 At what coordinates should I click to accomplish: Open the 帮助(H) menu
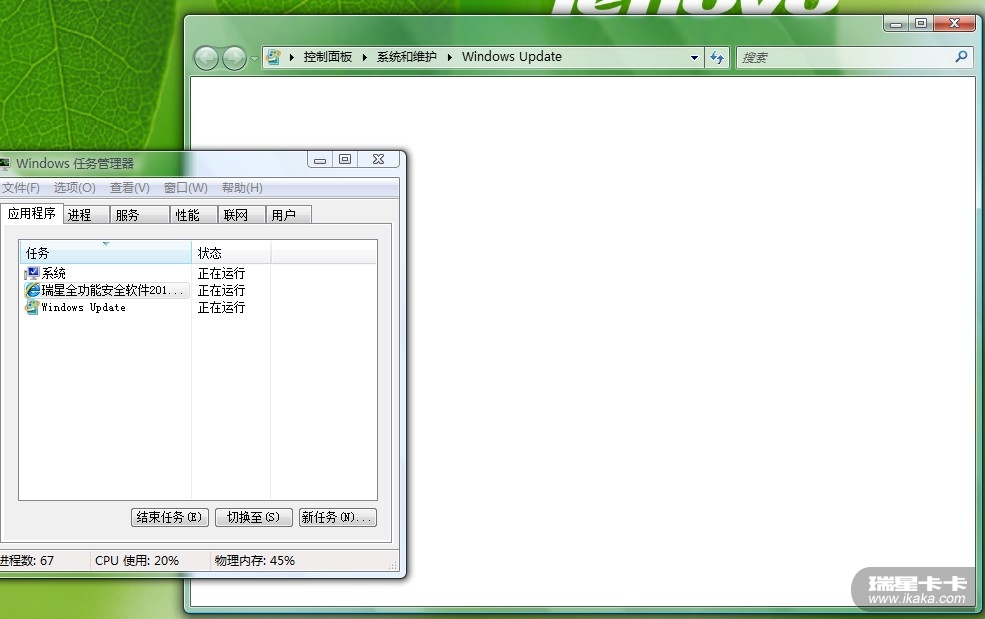(x=242, y=188)
